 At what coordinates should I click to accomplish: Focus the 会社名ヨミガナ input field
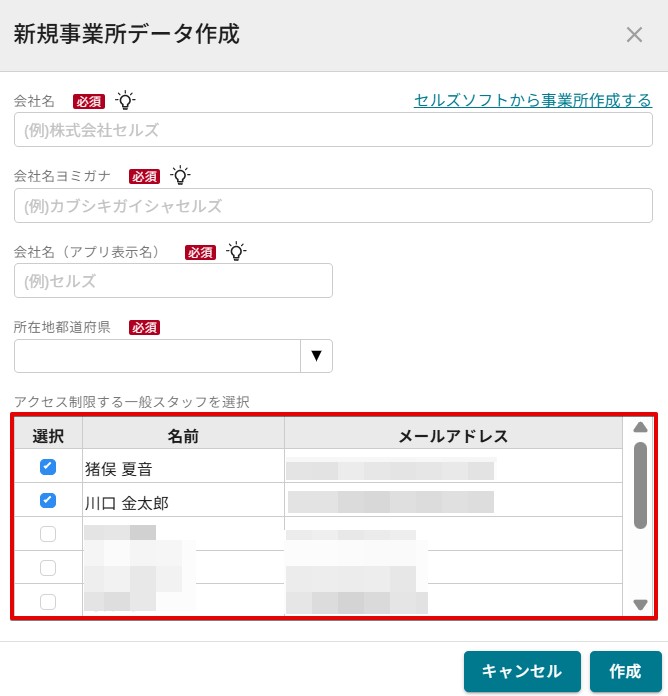pos(333,206)
